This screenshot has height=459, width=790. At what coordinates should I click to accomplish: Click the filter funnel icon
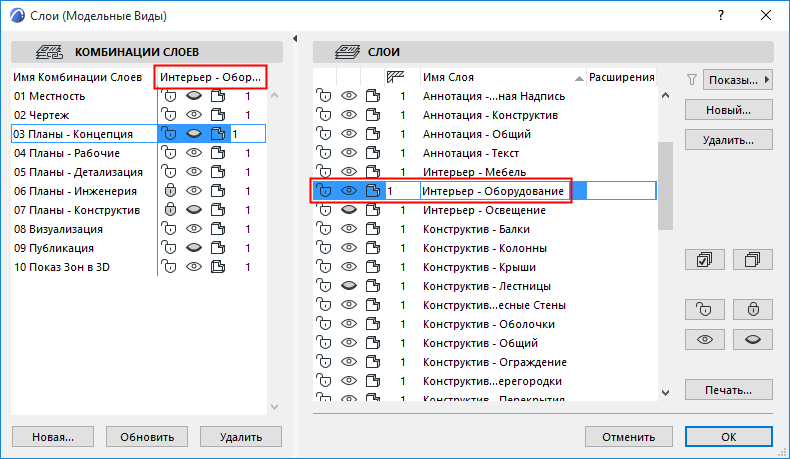pos(692,79)
